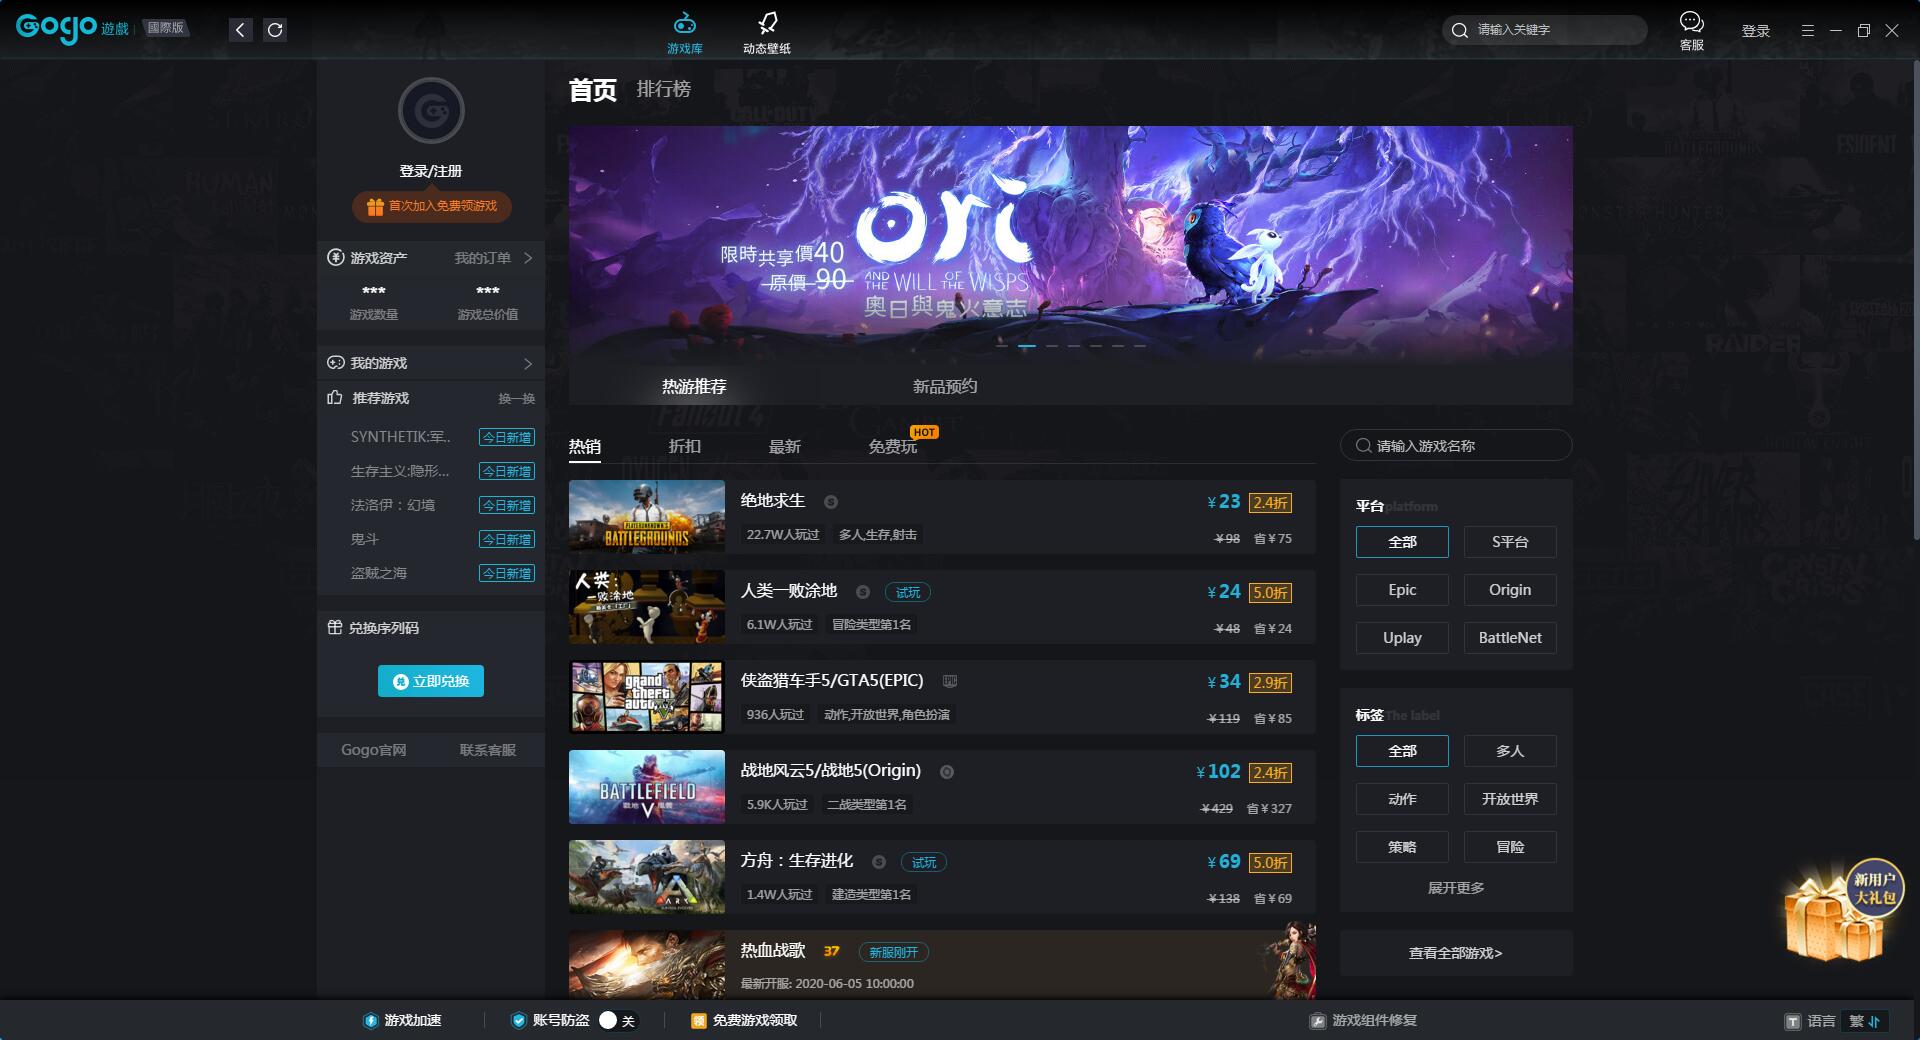Click 登录/注册 under the avatar
The width and height of the screenshot is (1920, 1040).
pyautogui.click(x=431, y=171)
